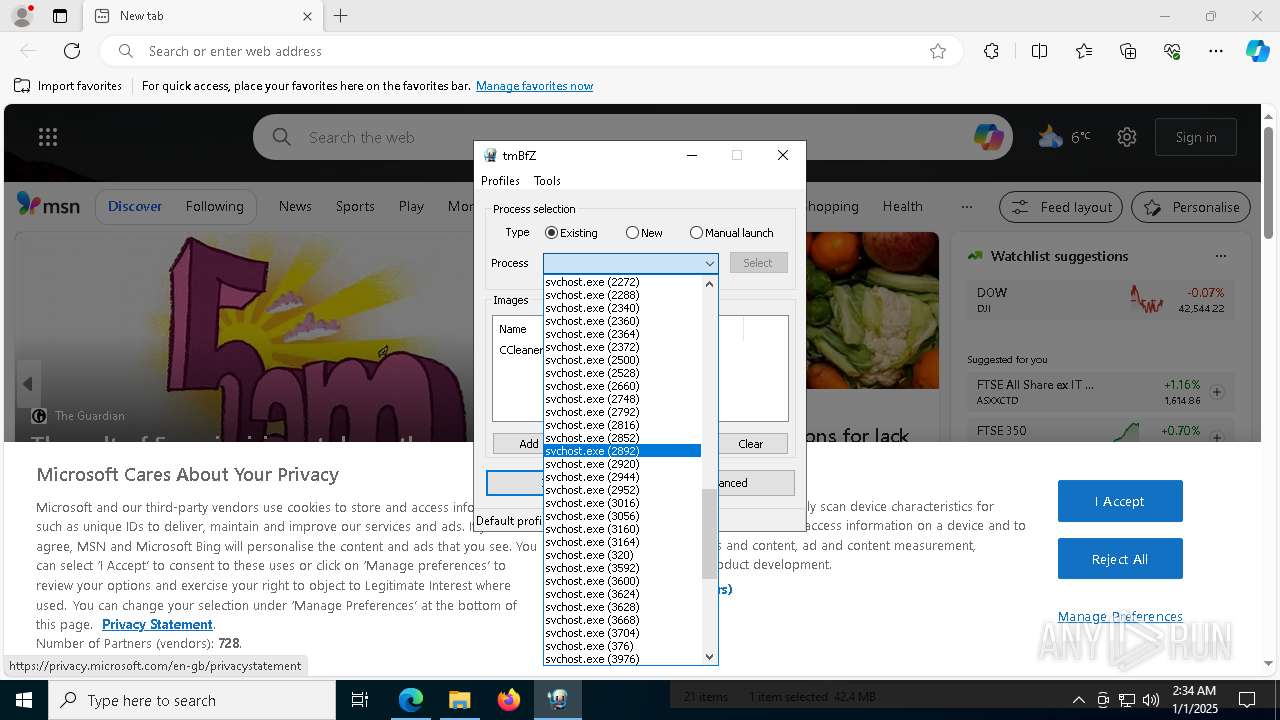Open Profiles menu in tmBfZ
This screenshot has height=720, width=1280.
coord(500,181)
